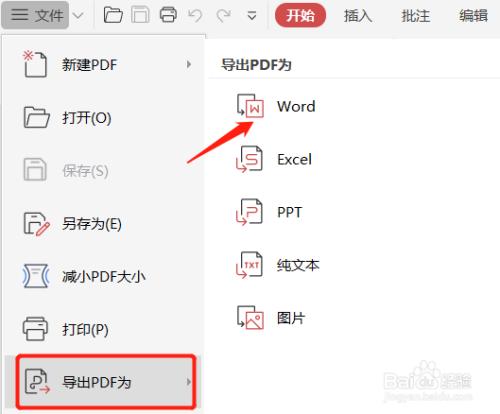Expand the quick access toolbar dropdown
The width and height of the screenshot is (500, 414).
tap(252, 15)
